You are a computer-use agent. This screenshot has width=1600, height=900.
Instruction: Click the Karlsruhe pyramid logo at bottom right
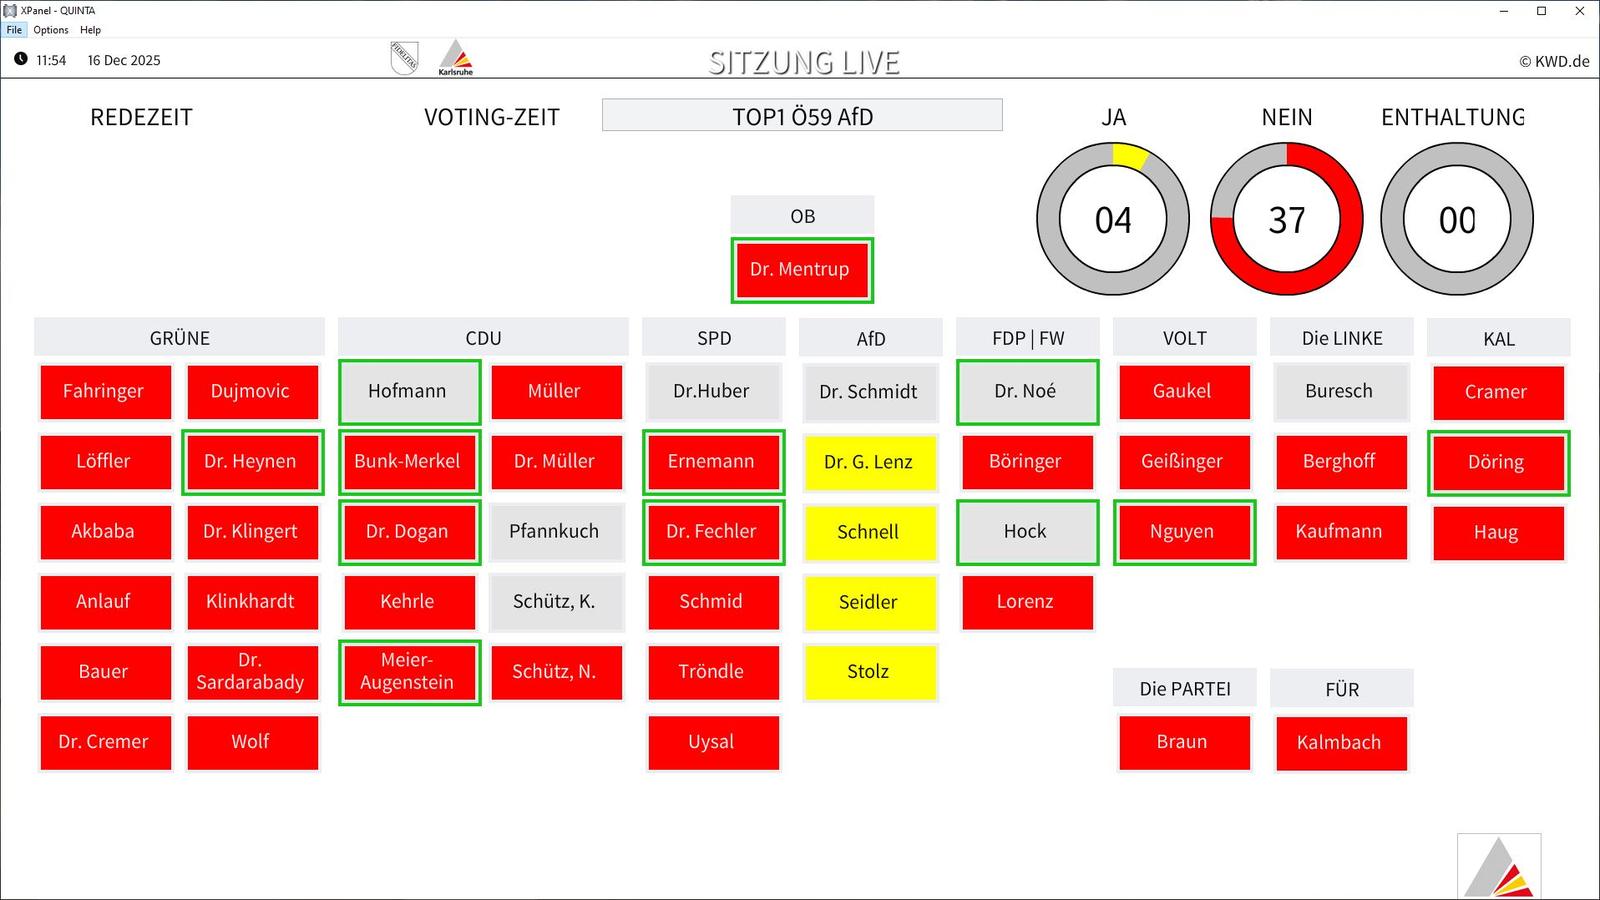tap(1498, 867)
